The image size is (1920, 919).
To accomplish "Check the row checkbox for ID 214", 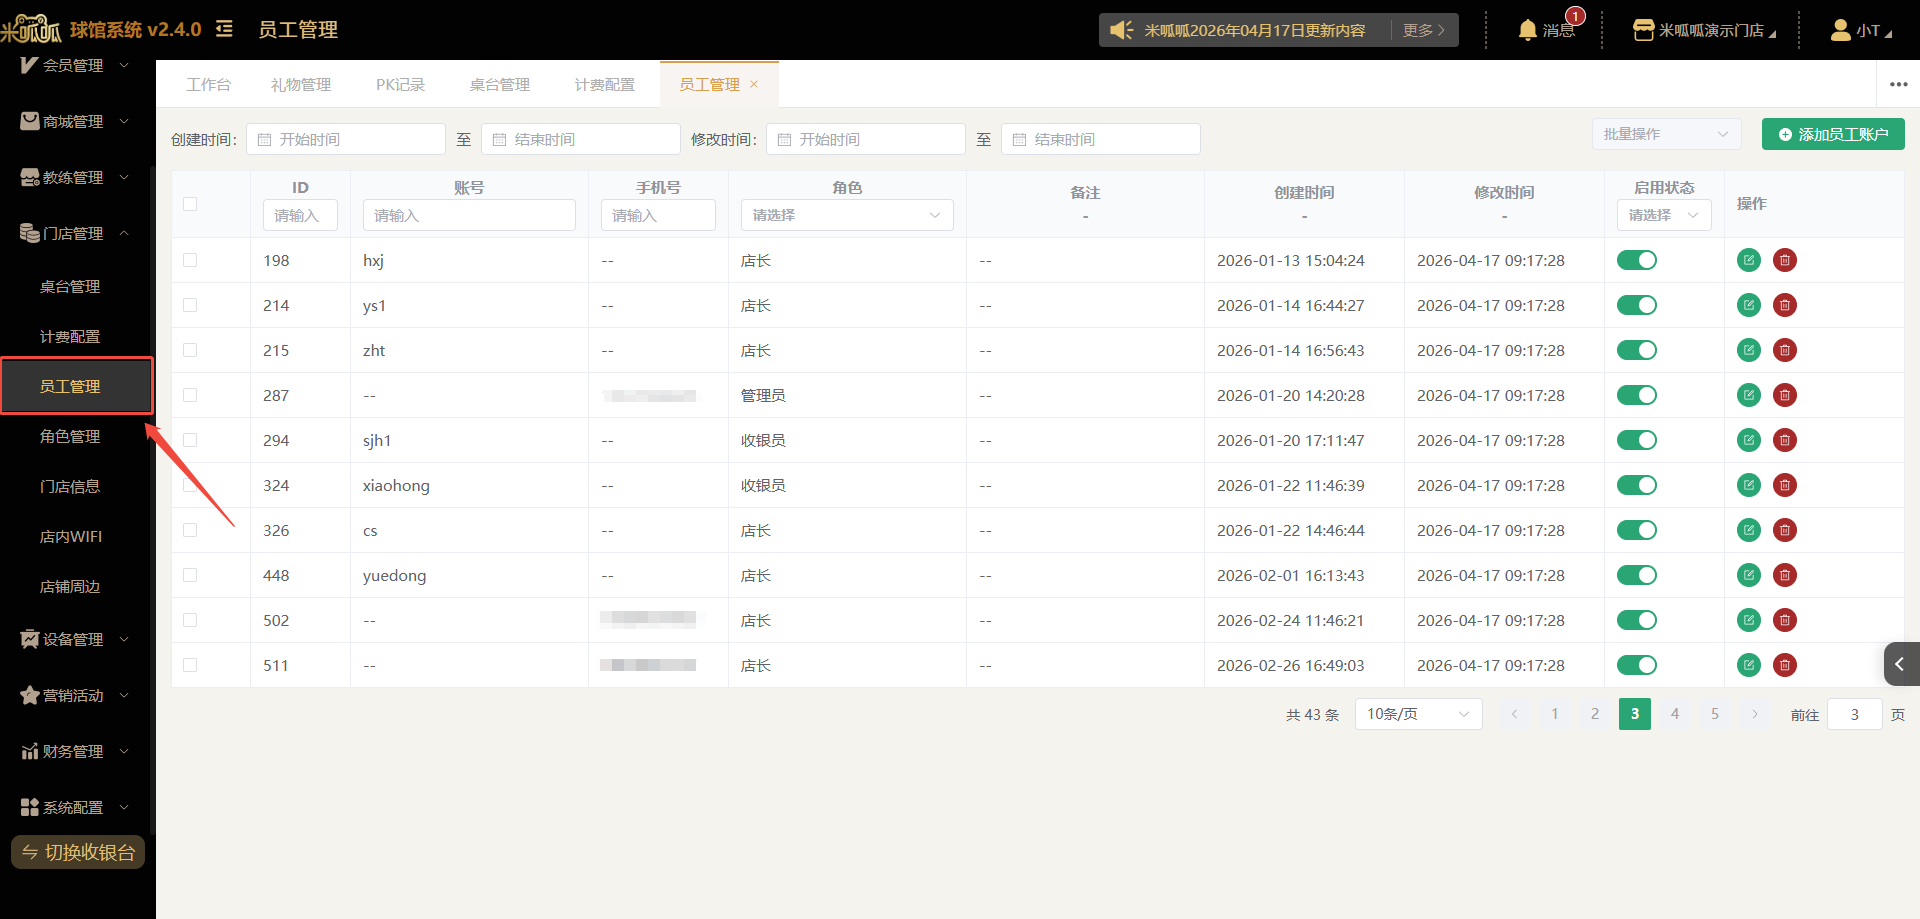I will [x=190, y=305].
